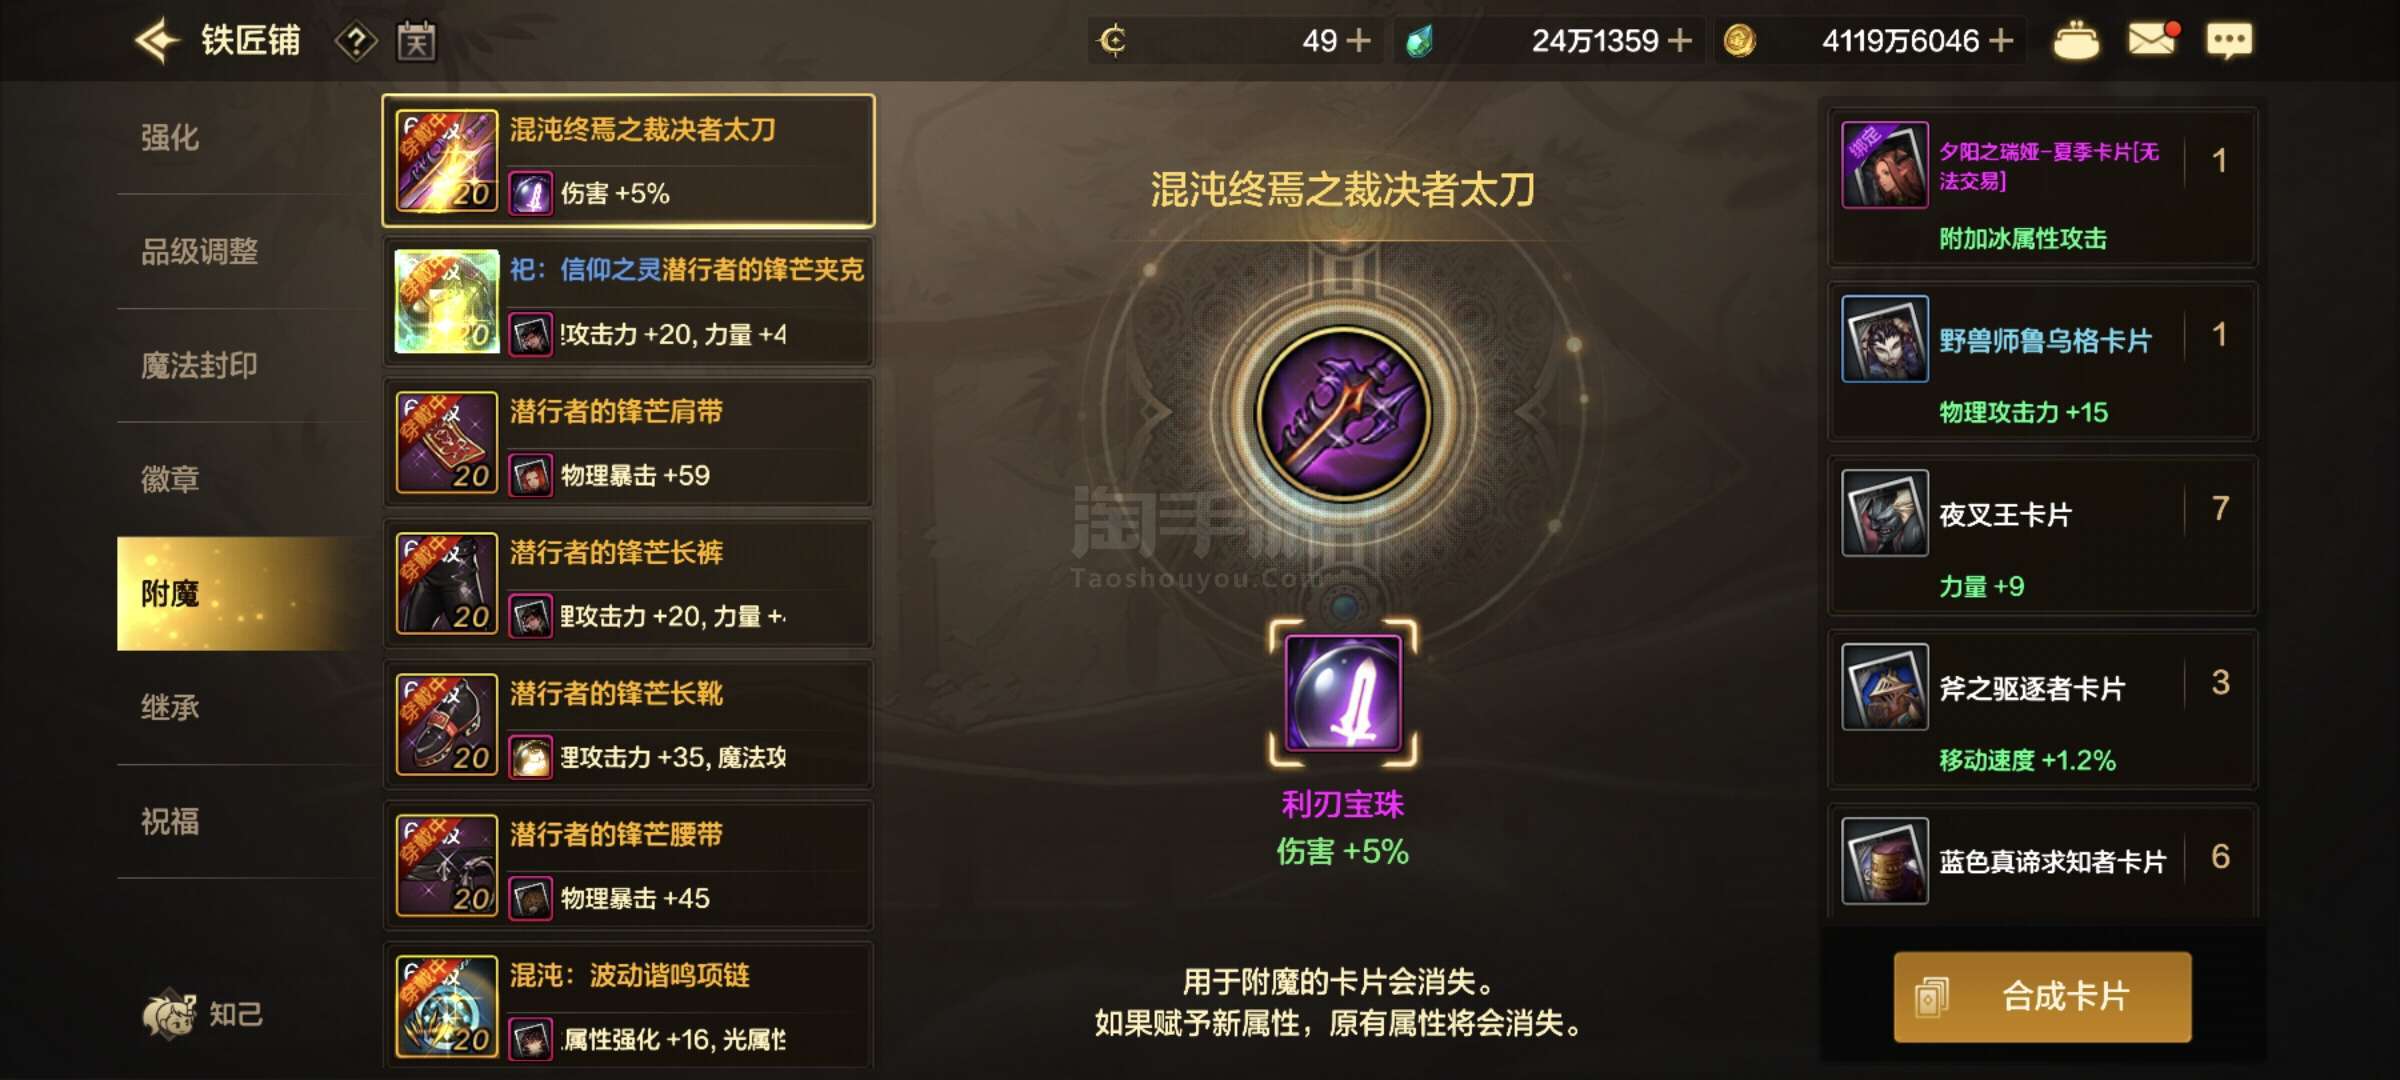
Task: Open the chat bubble icon
Action: pos(2229,41)
